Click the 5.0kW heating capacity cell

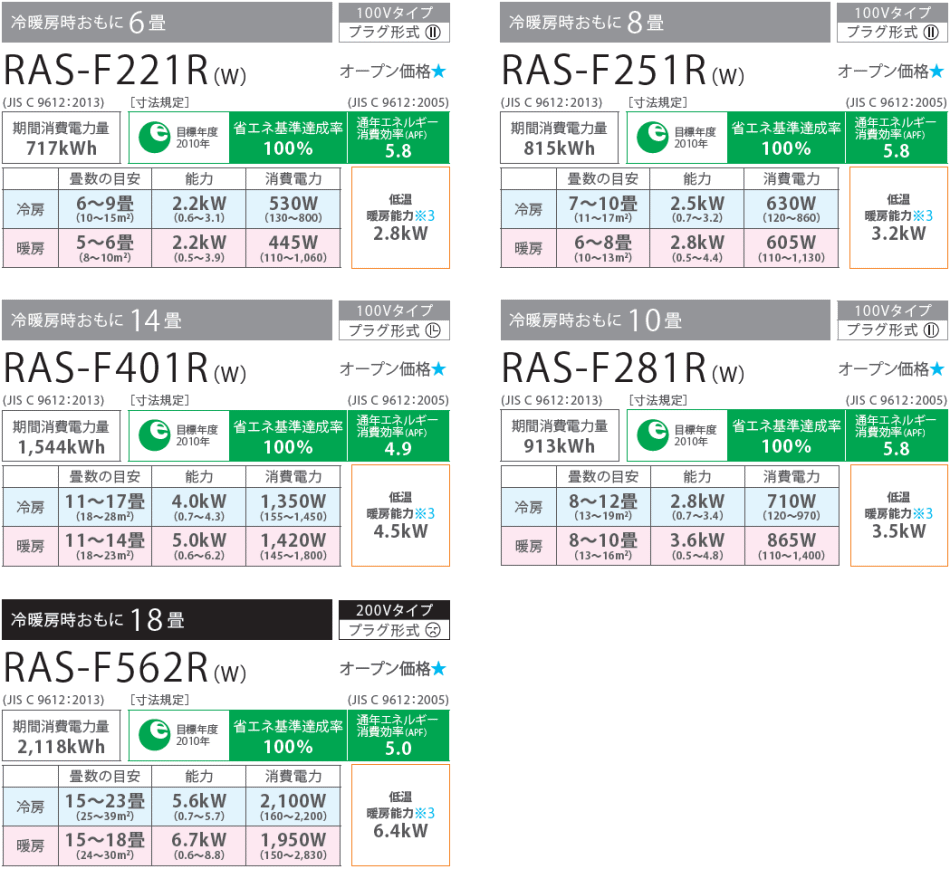point(199,546)
